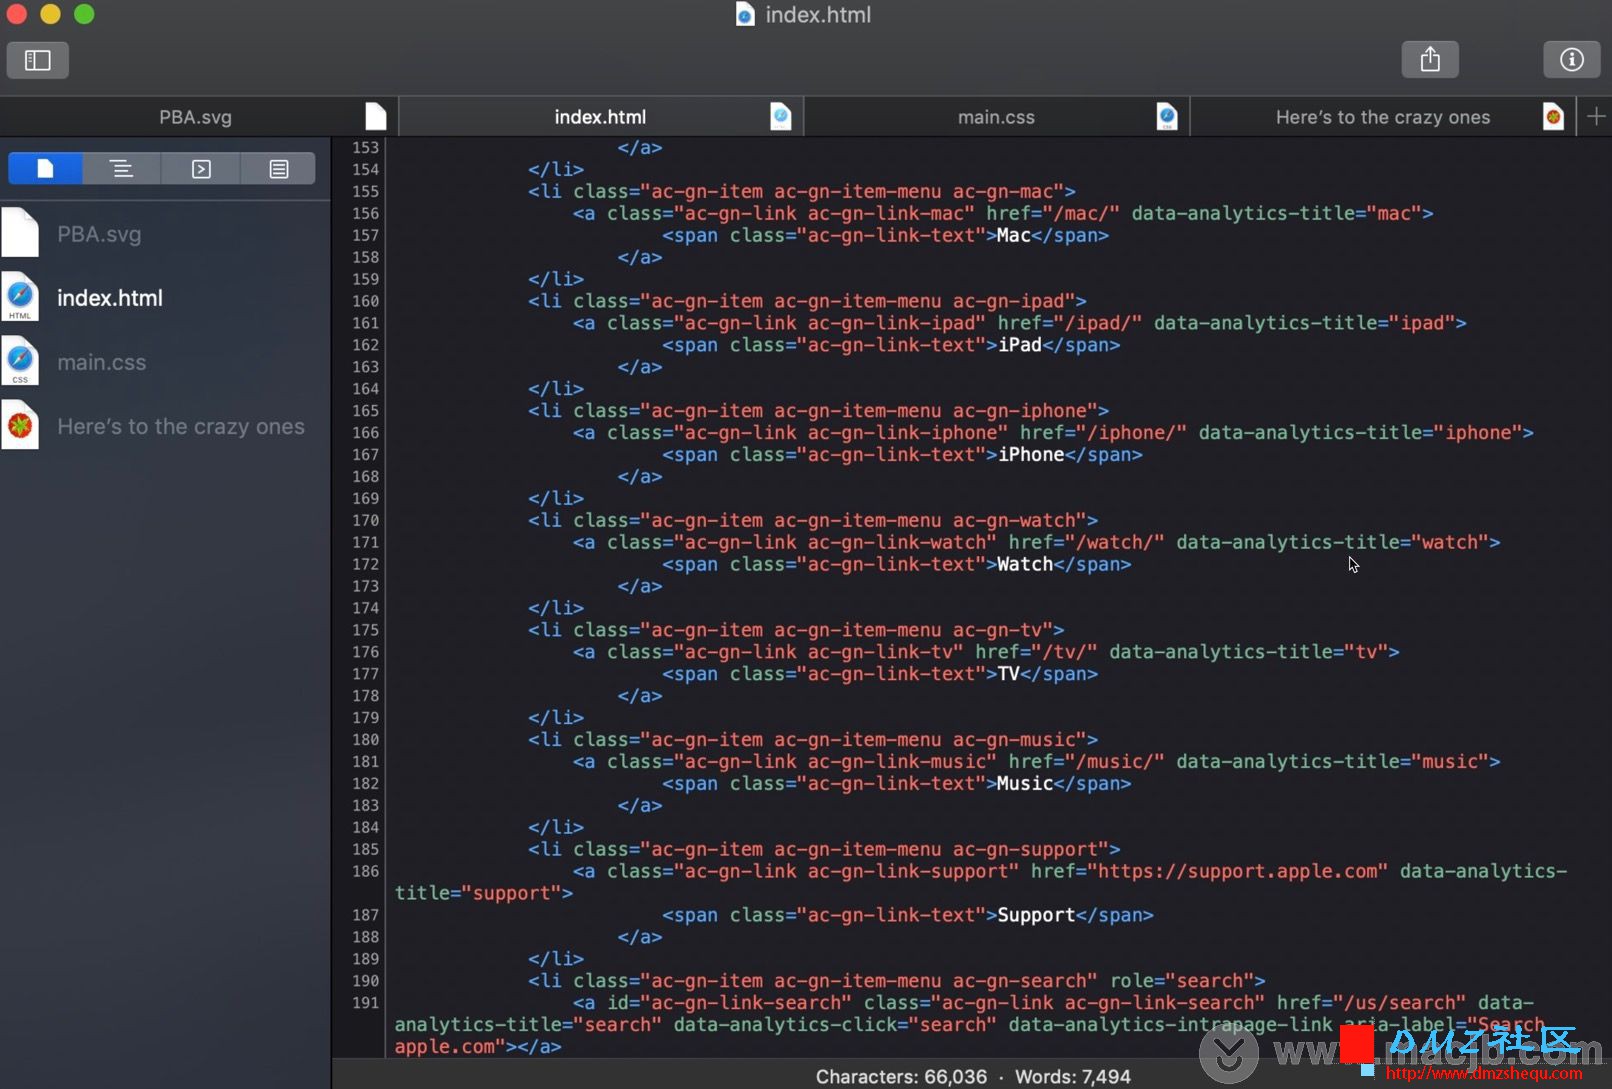Click line number 191 in gutter
Image resolution: width=1612 pixels, height=1089 pixels.
365,1003
